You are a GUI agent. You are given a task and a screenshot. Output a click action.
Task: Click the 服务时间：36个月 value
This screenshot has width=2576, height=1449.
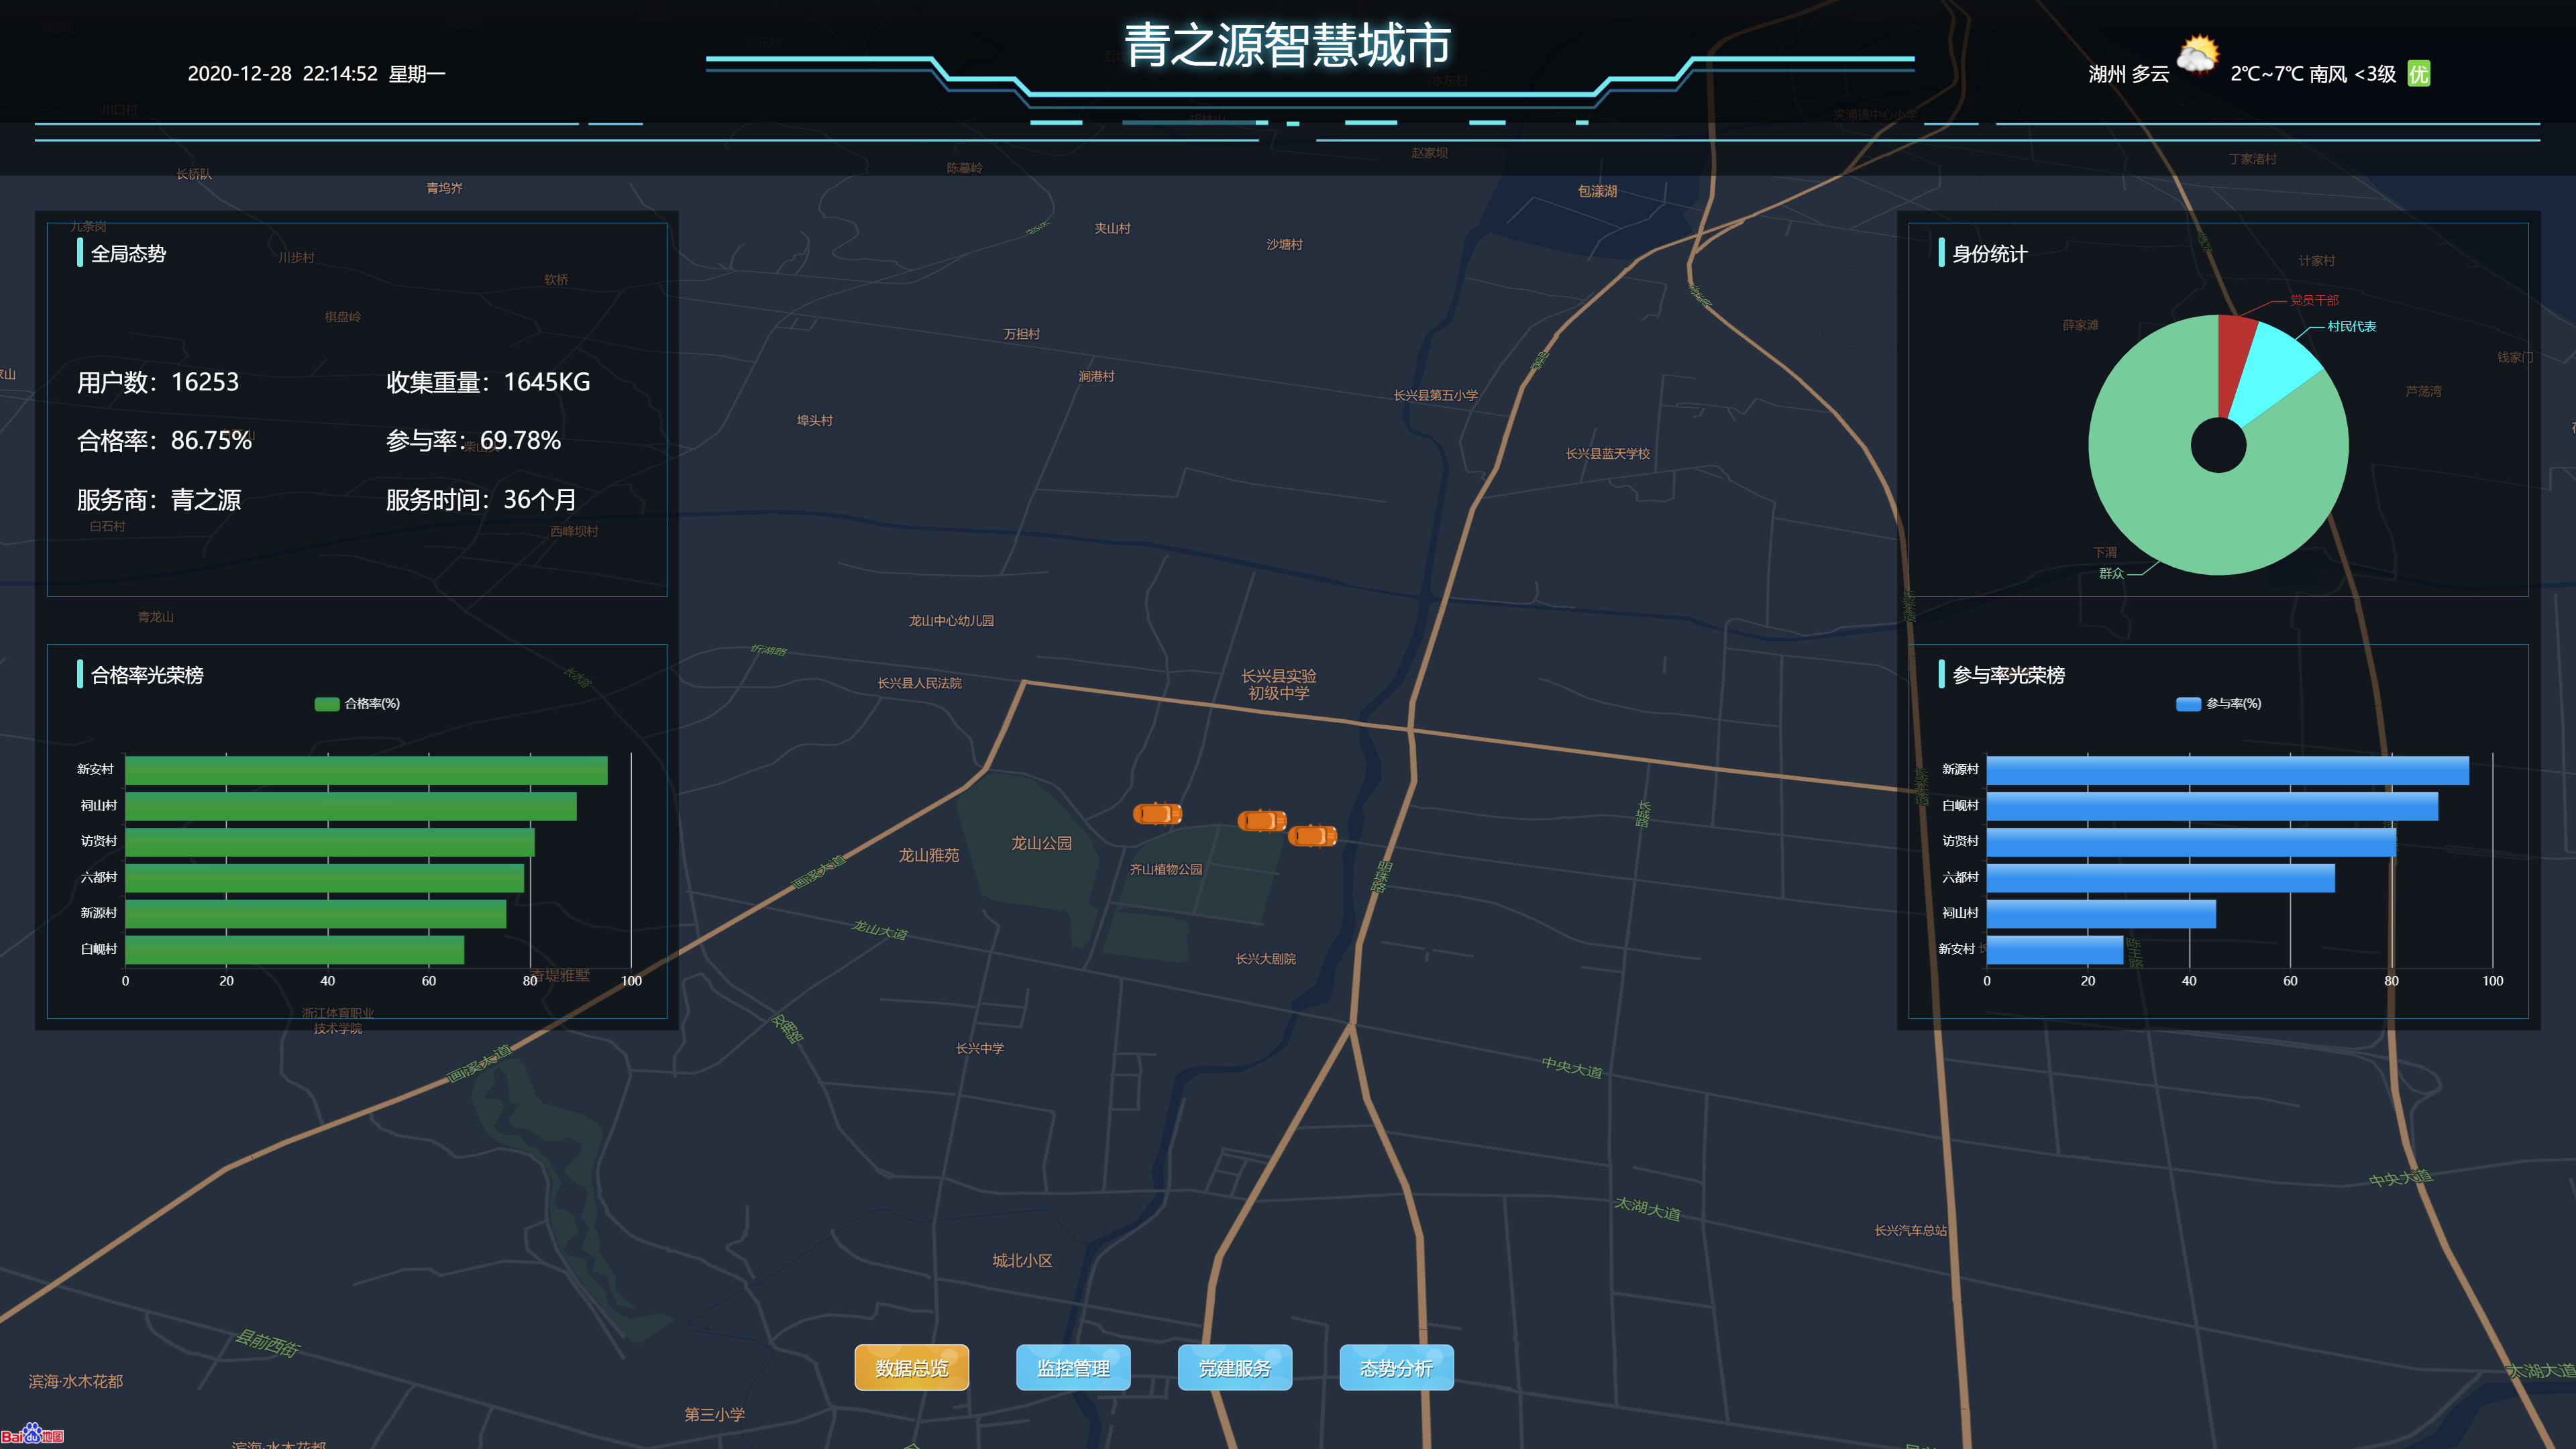point(481,499)
